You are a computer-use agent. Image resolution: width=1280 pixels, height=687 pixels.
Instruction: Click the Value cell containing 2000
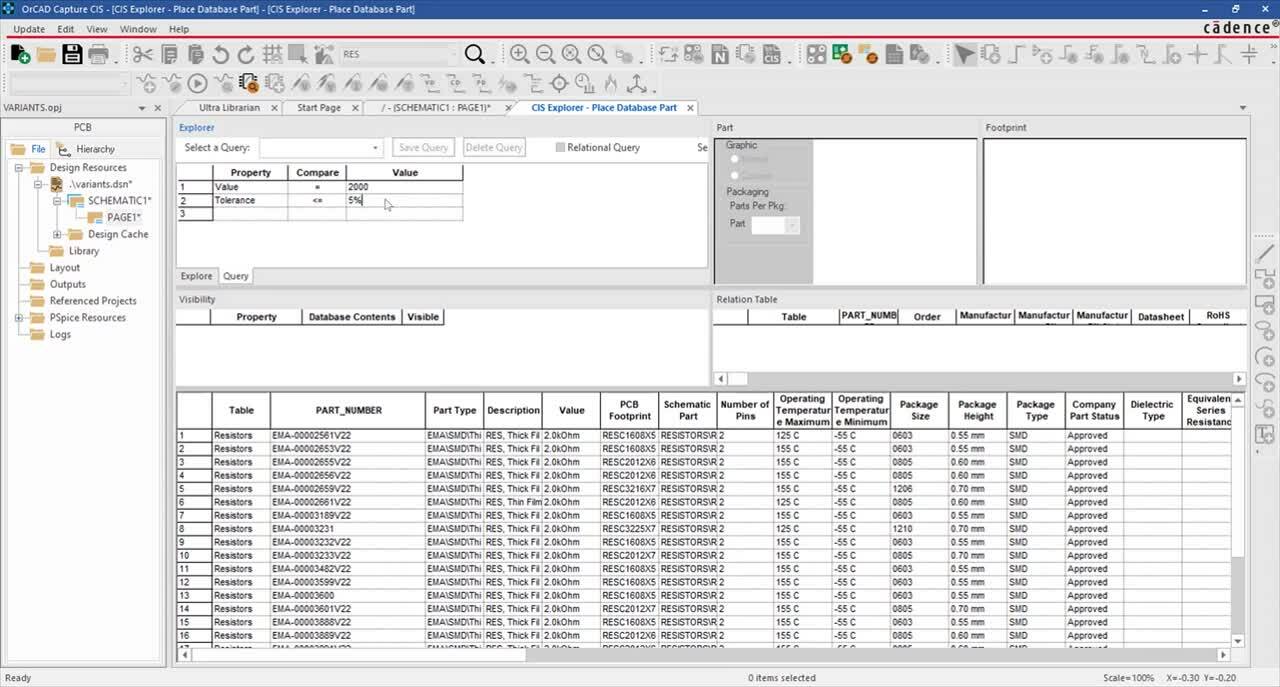click(x=404, y=187)
